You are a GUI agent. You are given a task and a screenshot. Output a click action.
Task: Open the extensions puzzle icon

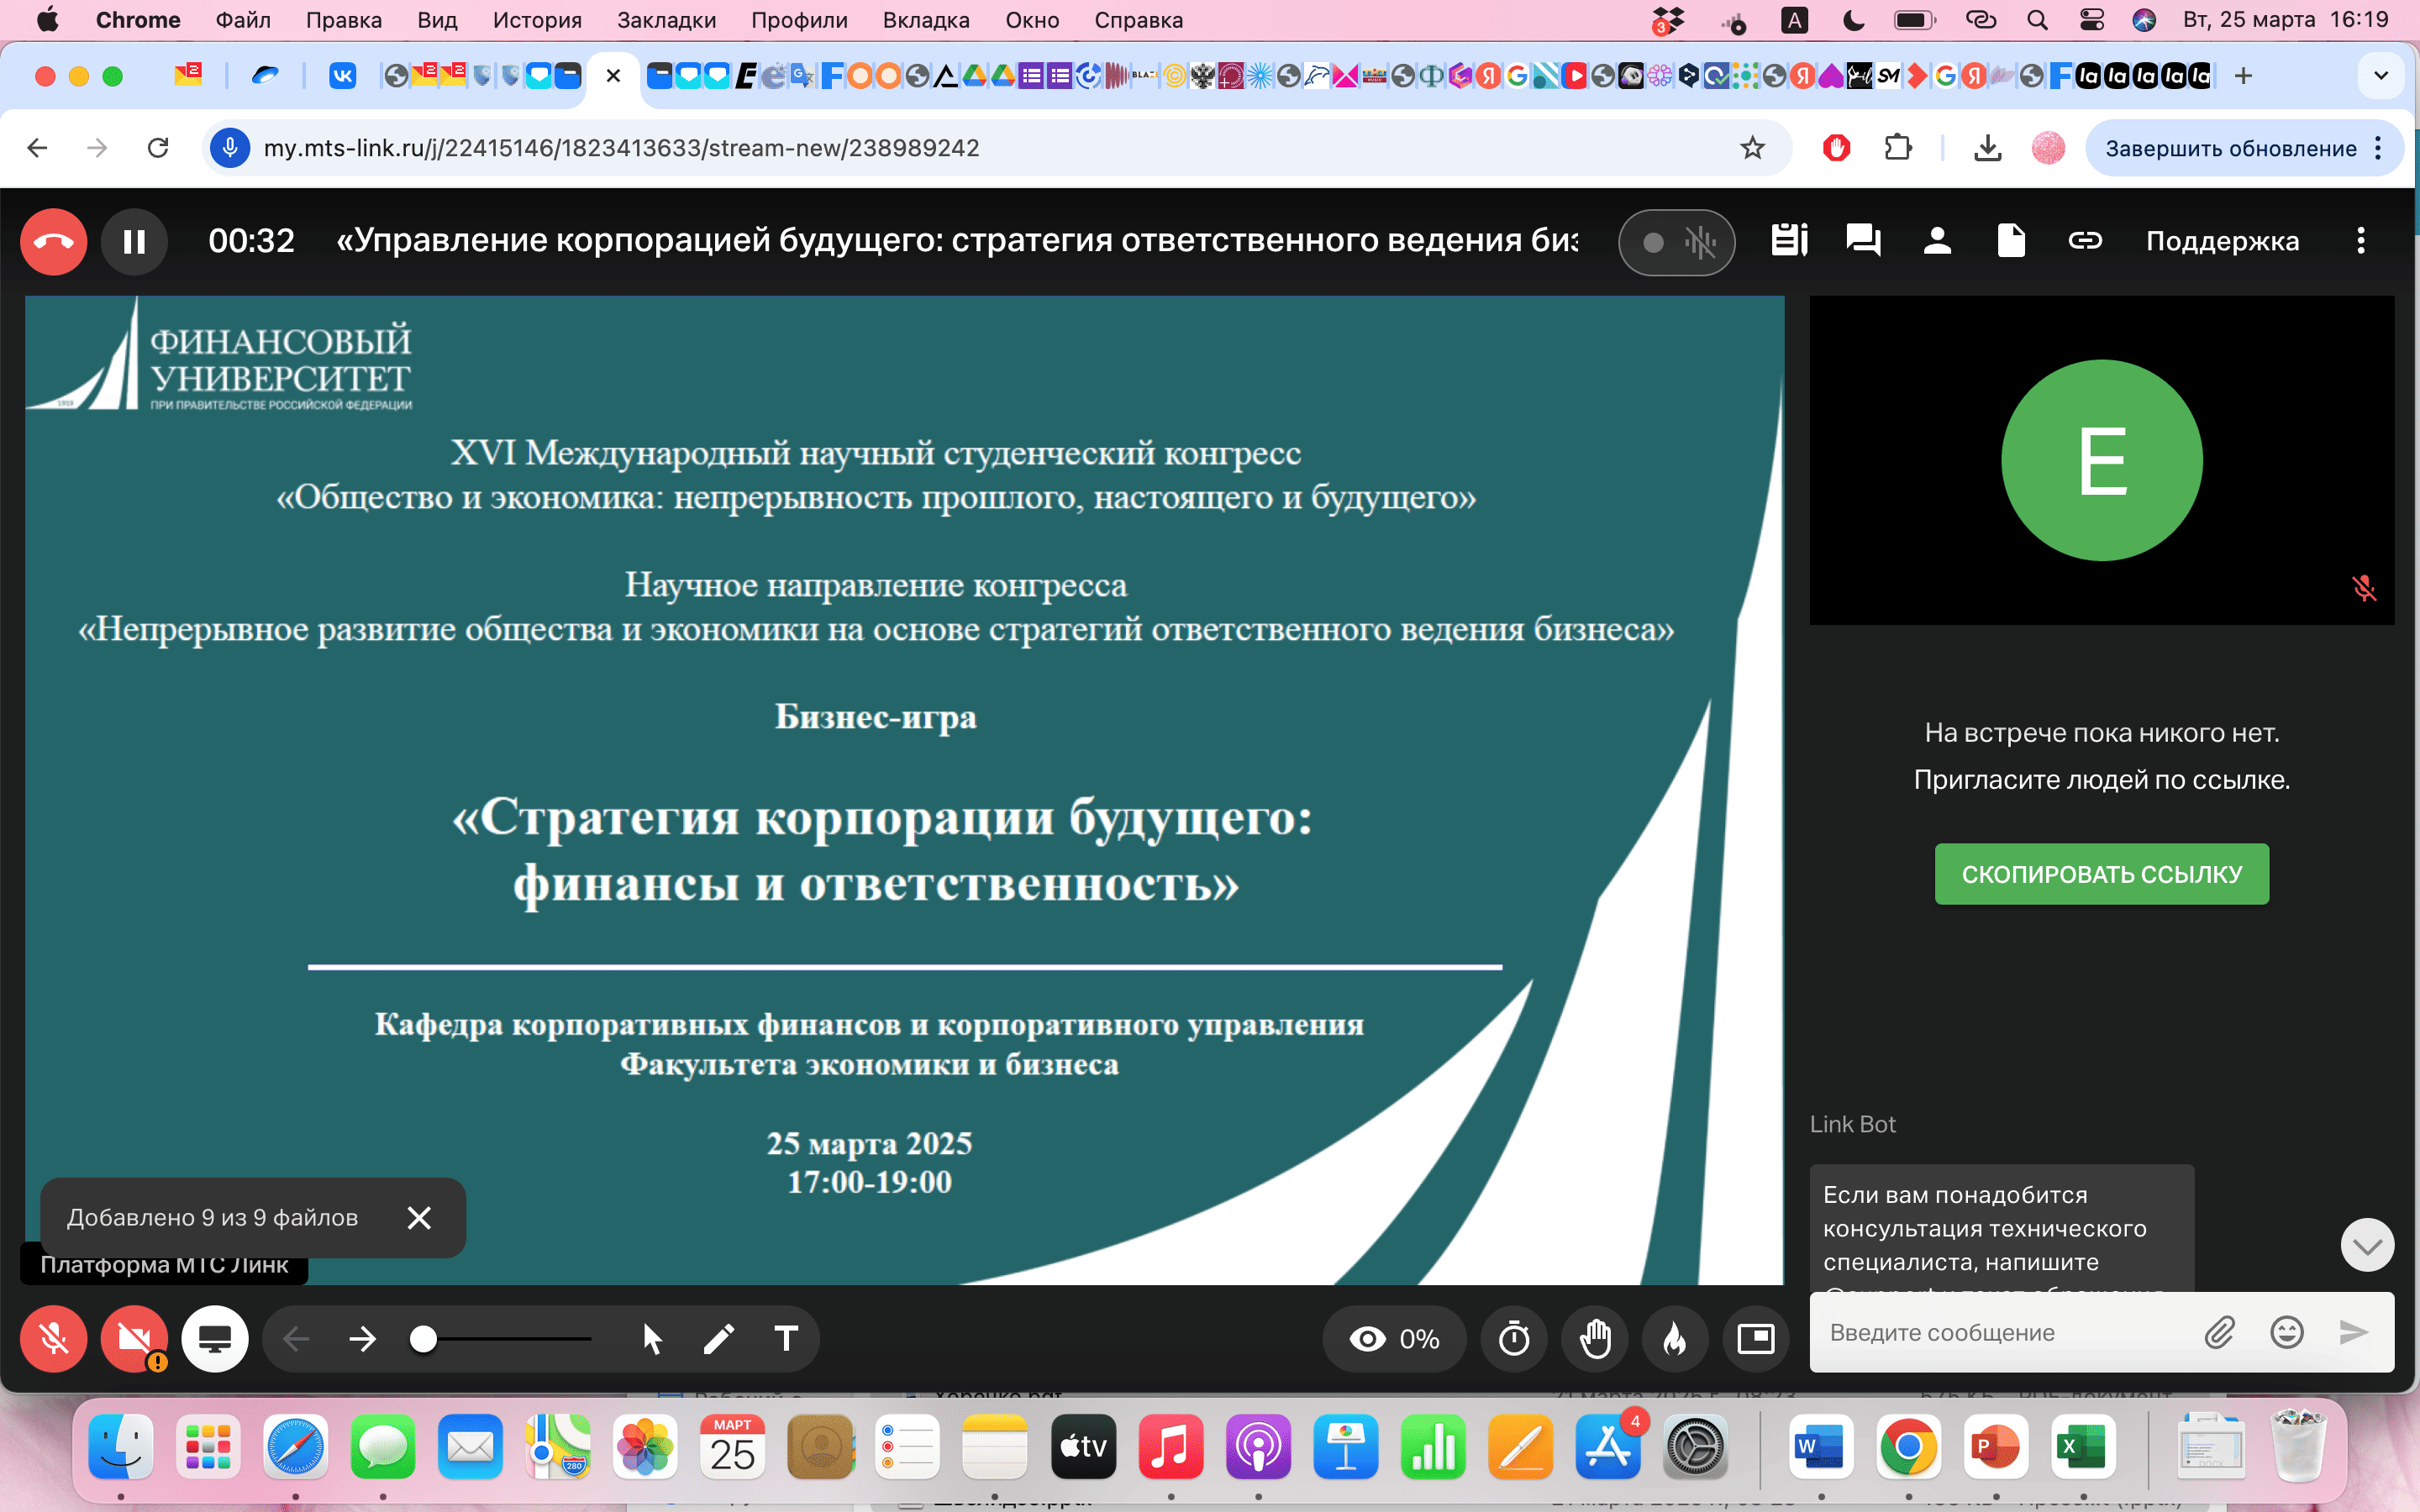click(x=1897, y=148)
